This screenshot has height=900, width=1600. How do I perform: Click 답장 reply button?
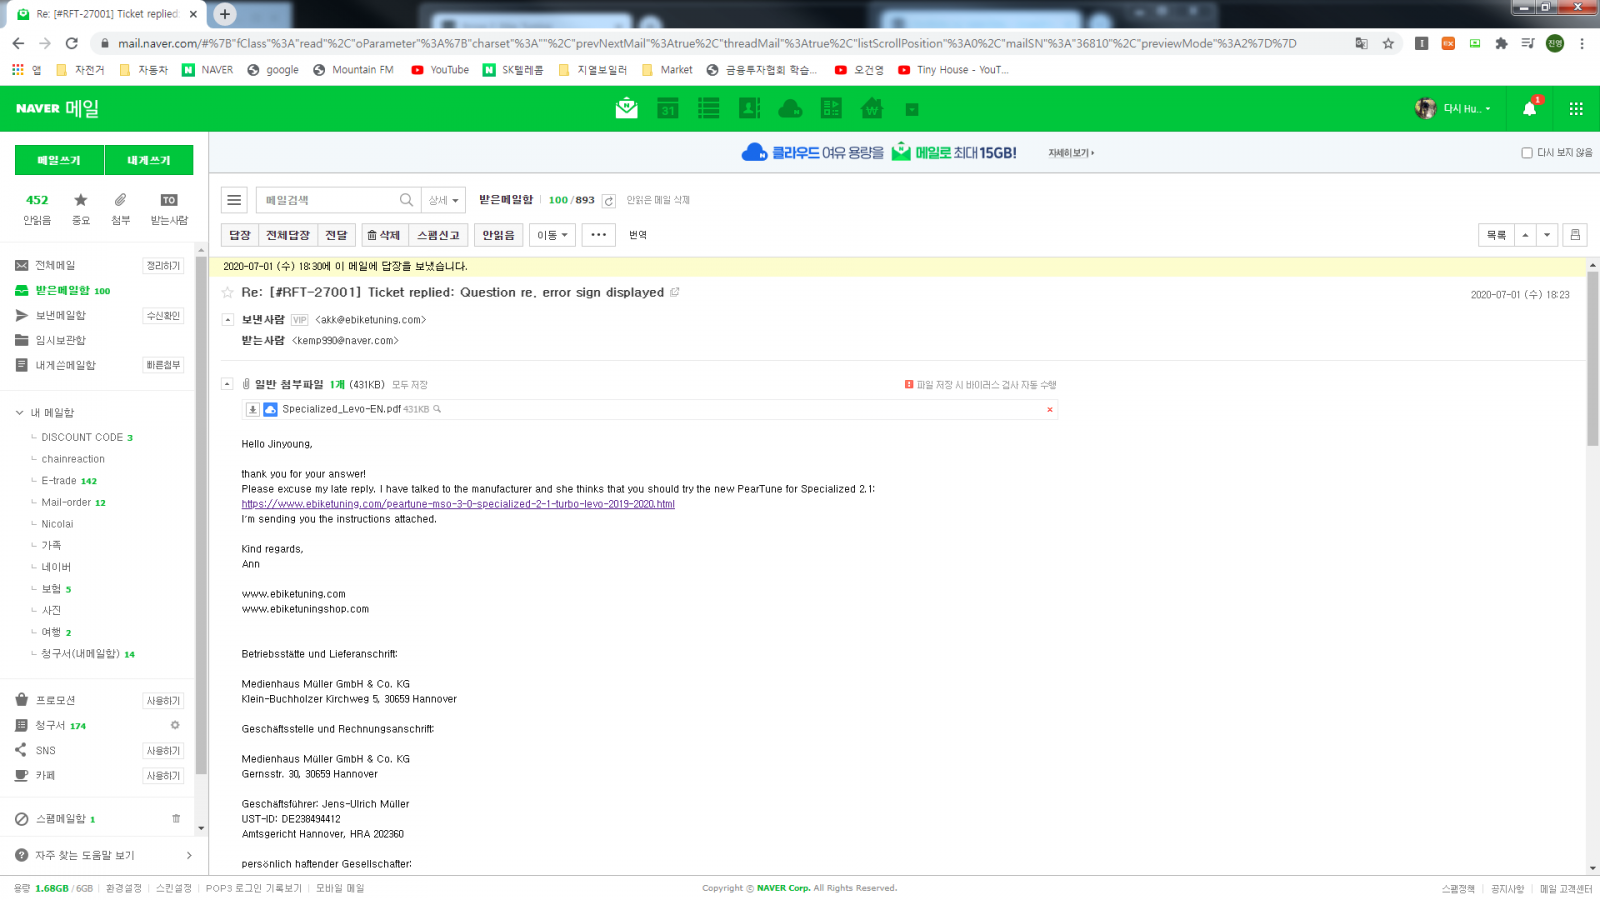pos(240,235)
